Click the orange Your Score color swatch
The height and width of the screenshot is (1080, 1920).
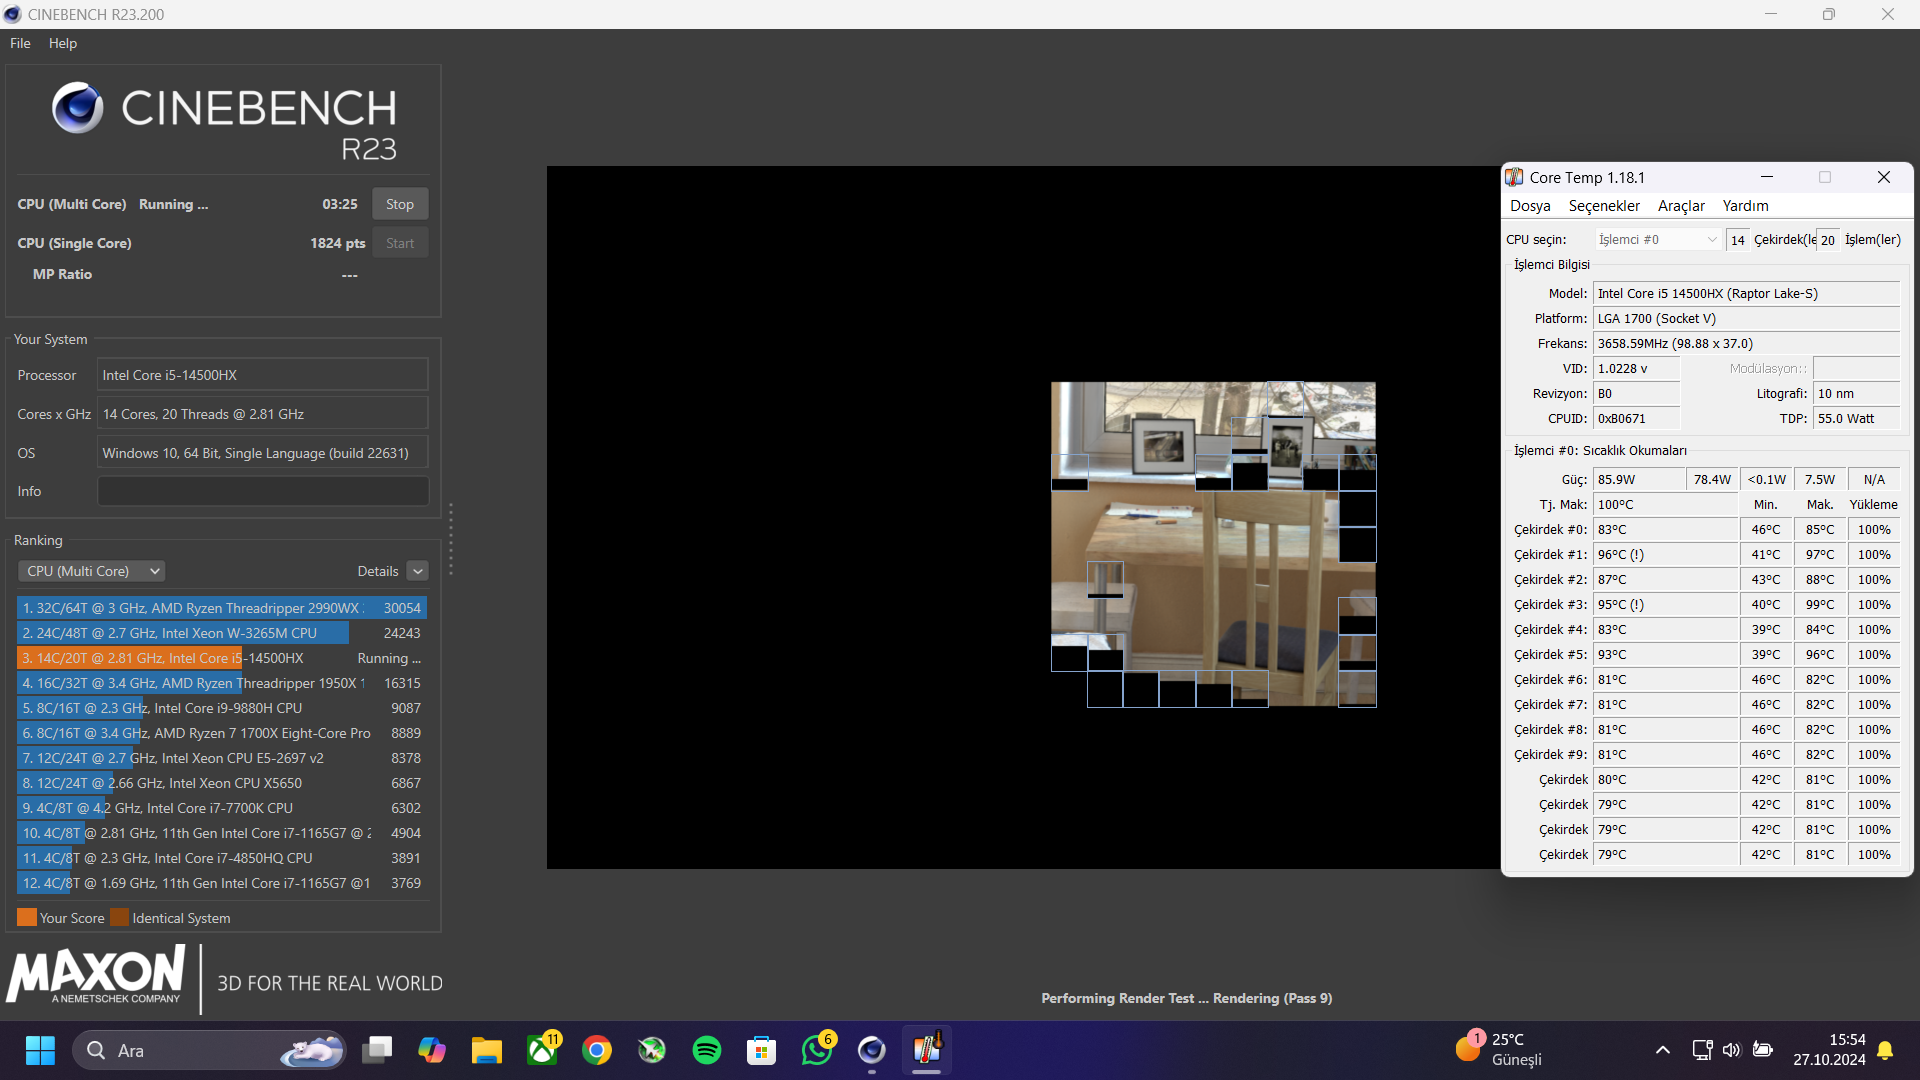coord(27,918)
